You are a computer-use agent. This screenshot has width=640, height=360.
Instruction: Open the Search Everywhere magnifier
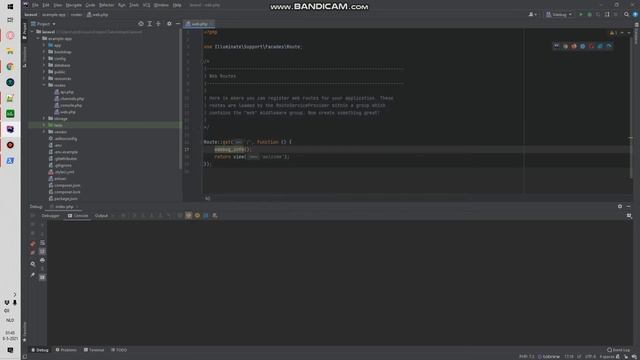point(627,15)
